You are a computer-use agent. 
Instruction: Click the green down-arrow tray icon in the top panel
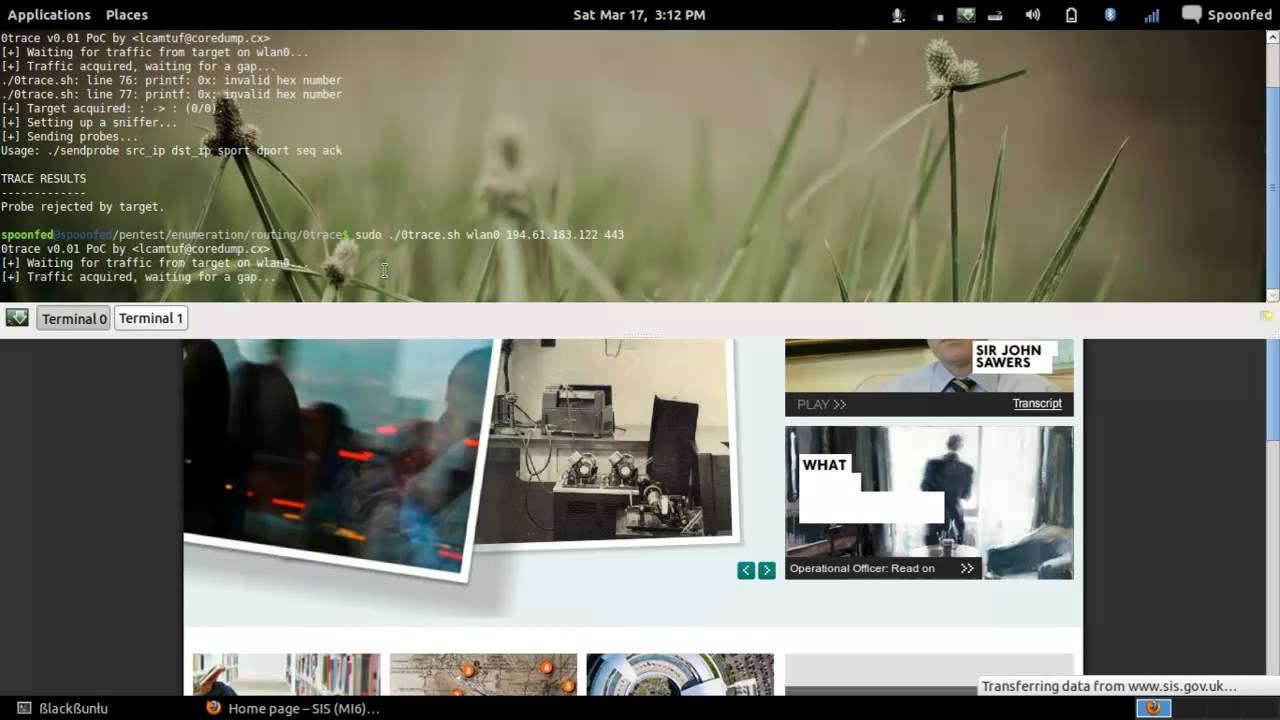[965, 15]
